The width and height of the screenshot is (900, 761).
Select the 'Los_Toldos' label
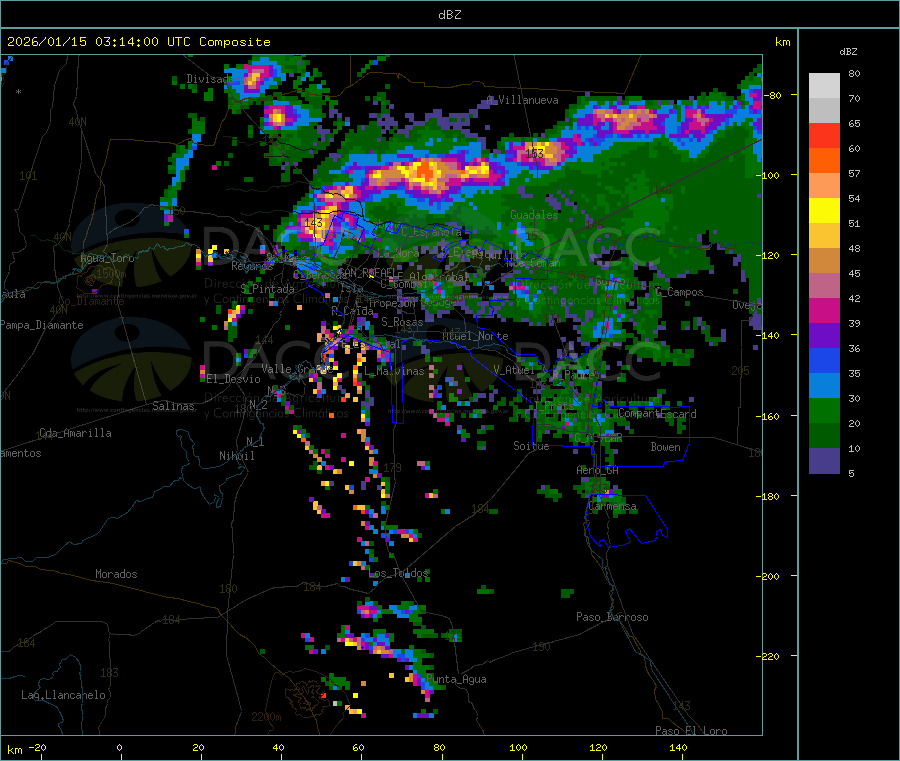(398, 573)
